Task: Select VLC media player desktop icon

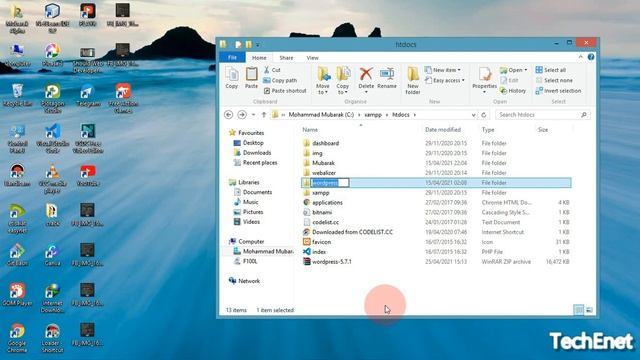Action: point(53,179)
